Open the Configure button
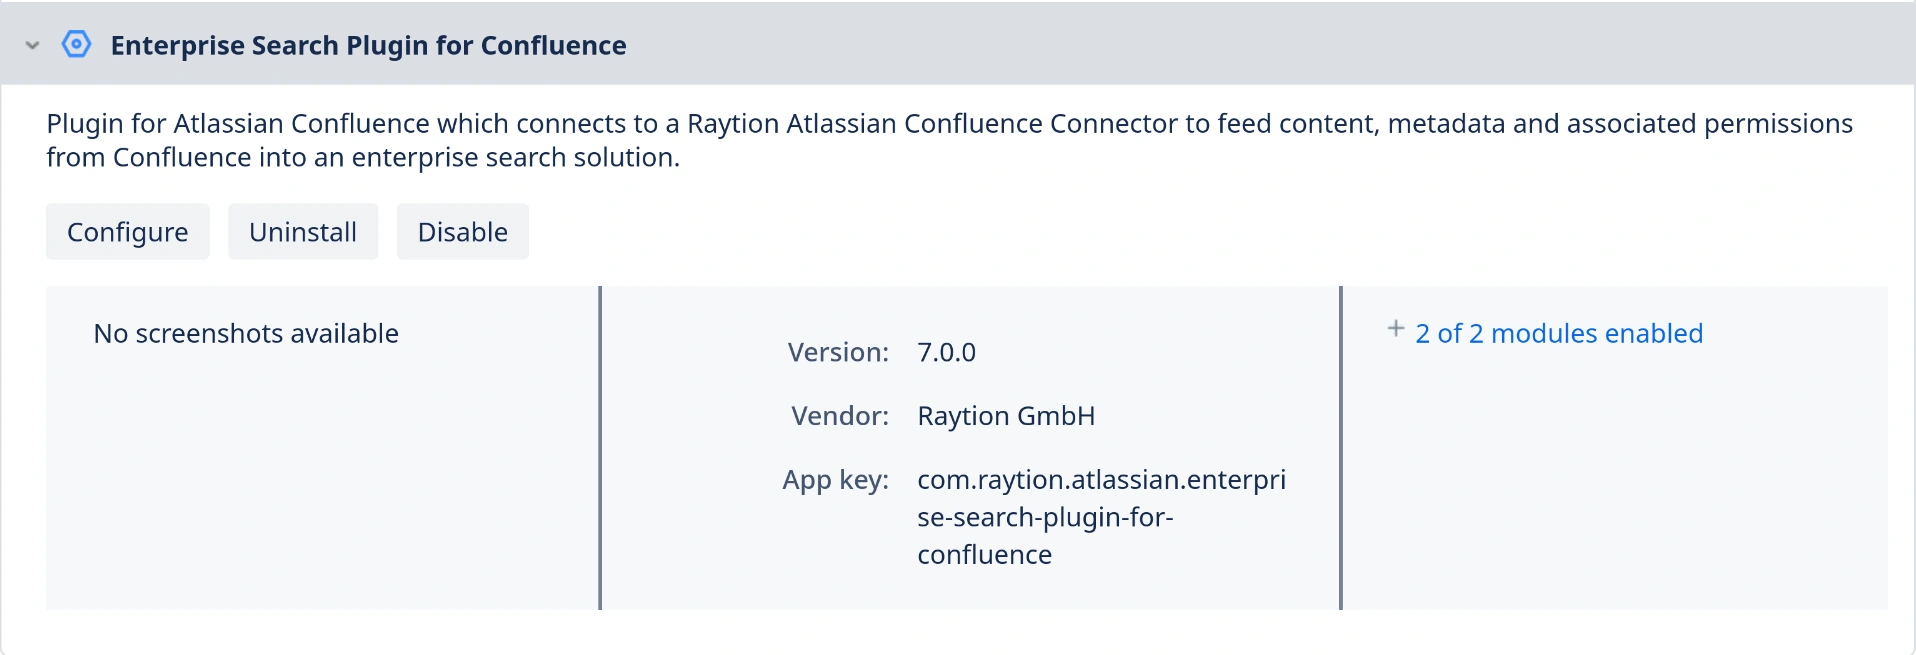The height and width of the screenshot is (655, 1916). click(127, 232)
